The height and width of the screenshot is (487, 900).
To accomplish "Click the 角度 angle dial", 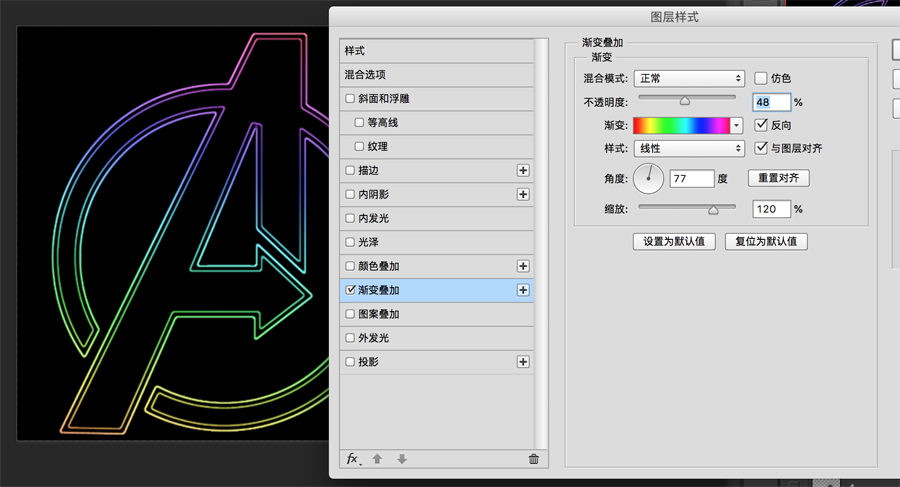I will click(649, 179).
